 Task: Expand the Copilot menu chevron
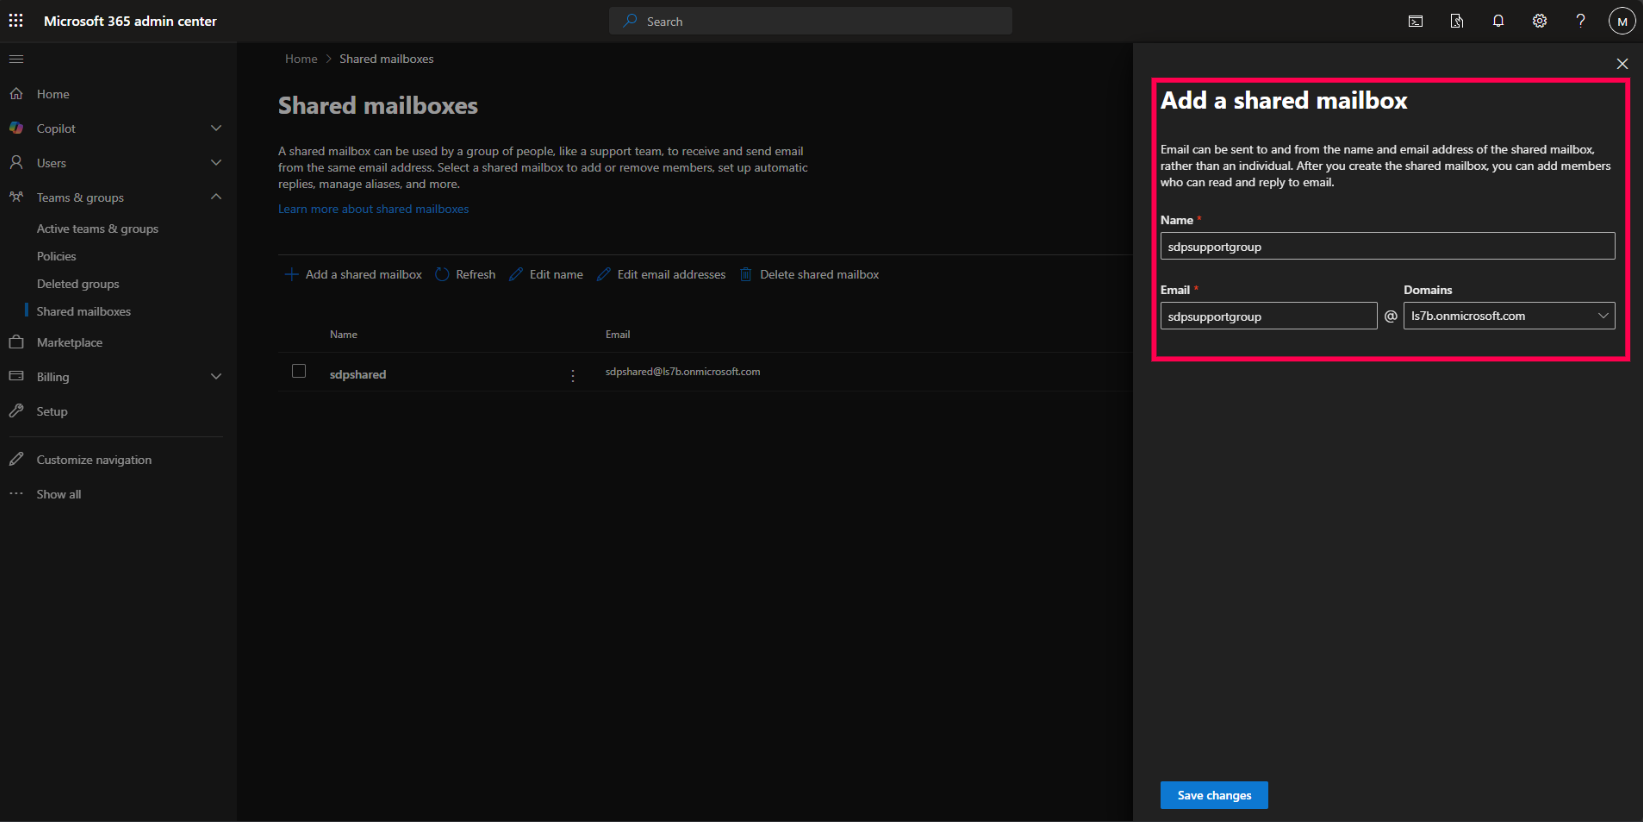tap(216, 128)
